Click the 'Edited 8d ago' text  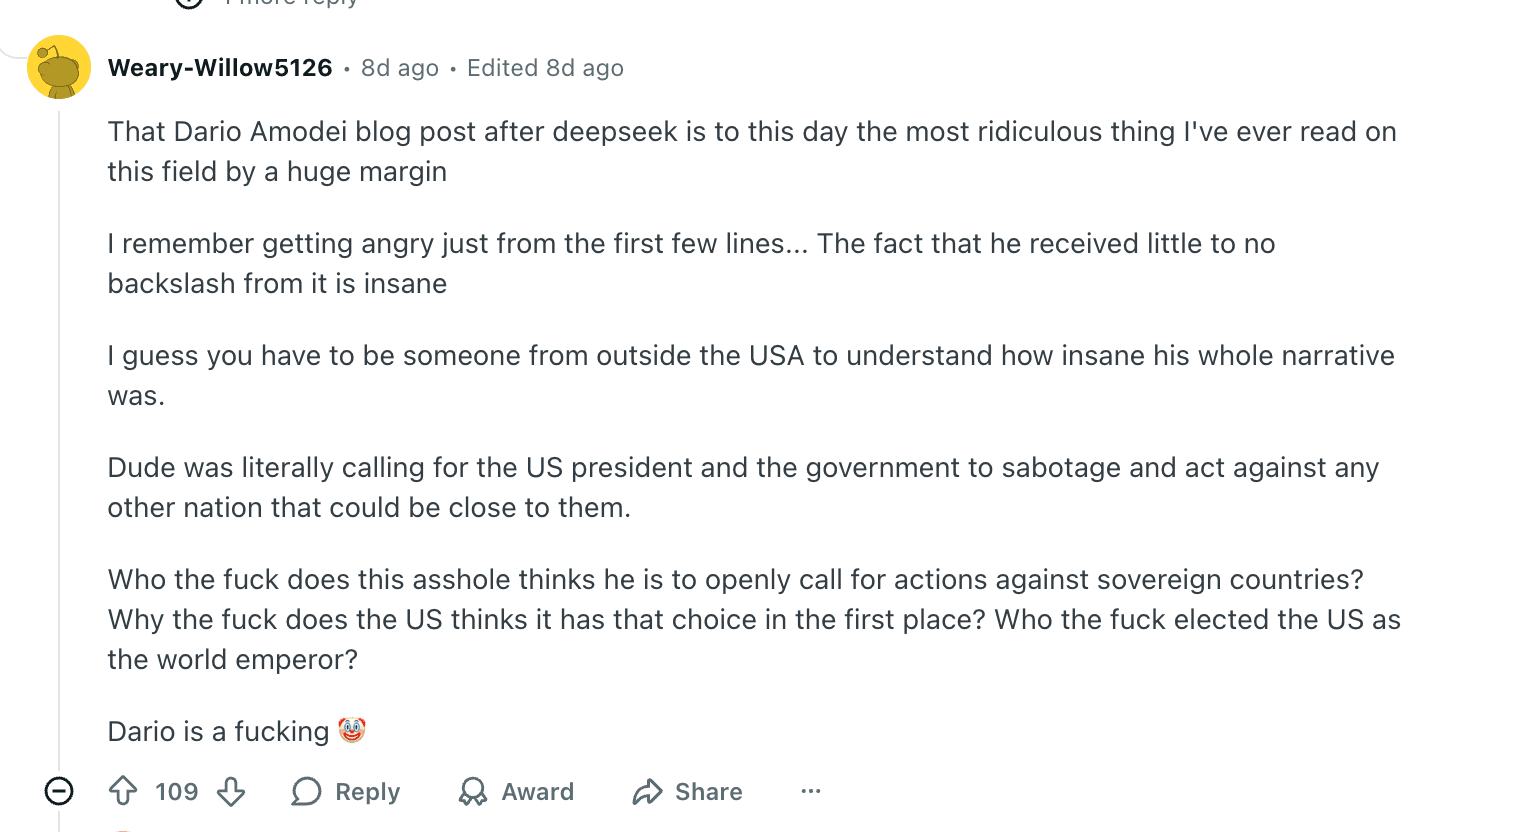pyautogui.click(x=544, y=67)
